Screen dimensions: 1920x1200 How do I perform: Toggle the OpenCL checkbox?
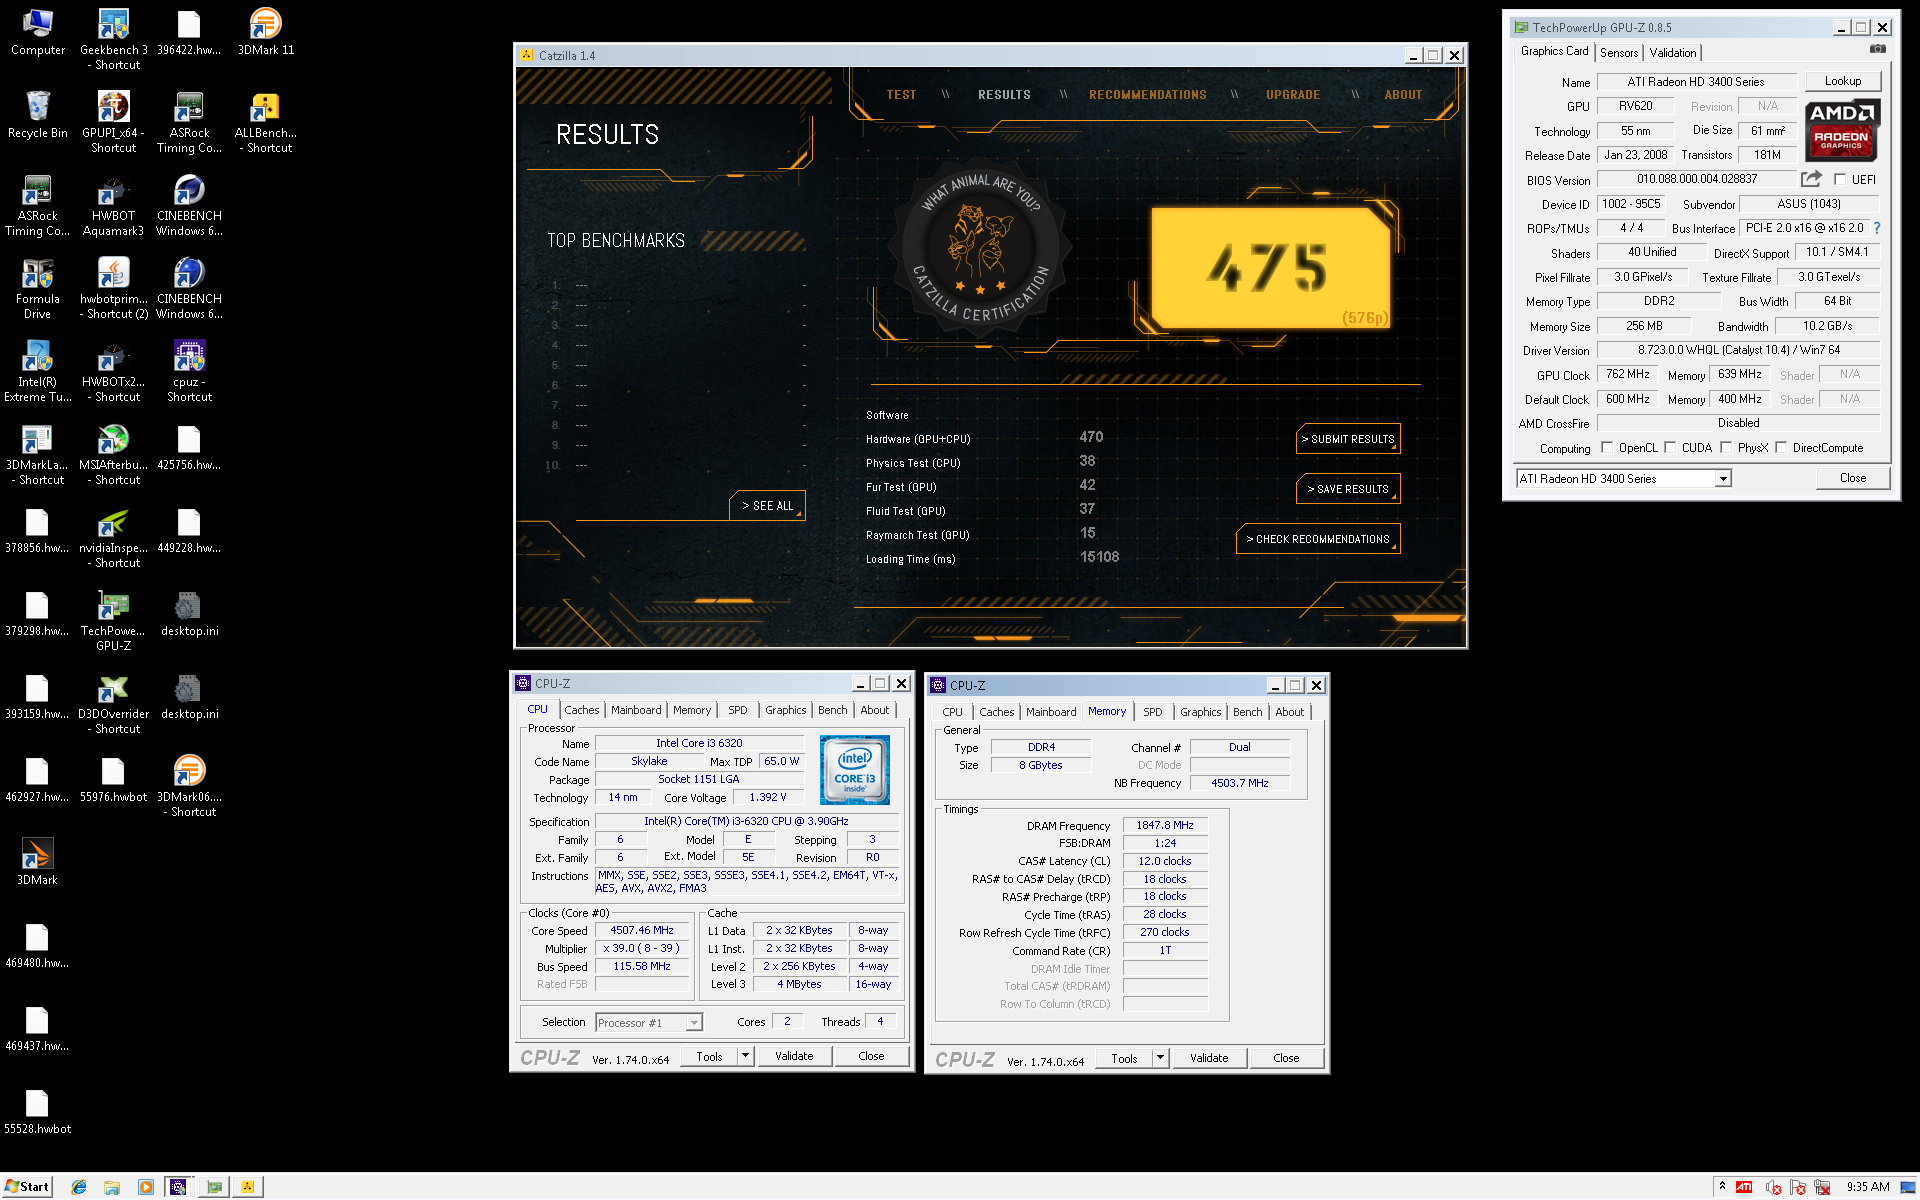click(x=1607, y=448)
